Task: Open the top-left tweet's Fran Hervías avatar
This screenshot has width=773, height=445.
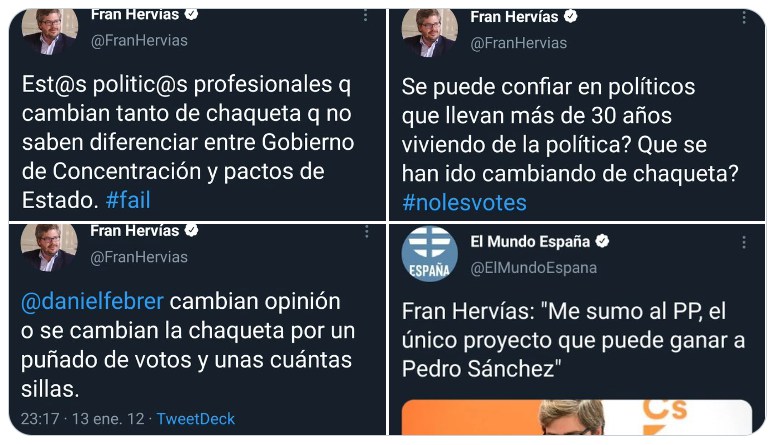Action: point(50,31)
